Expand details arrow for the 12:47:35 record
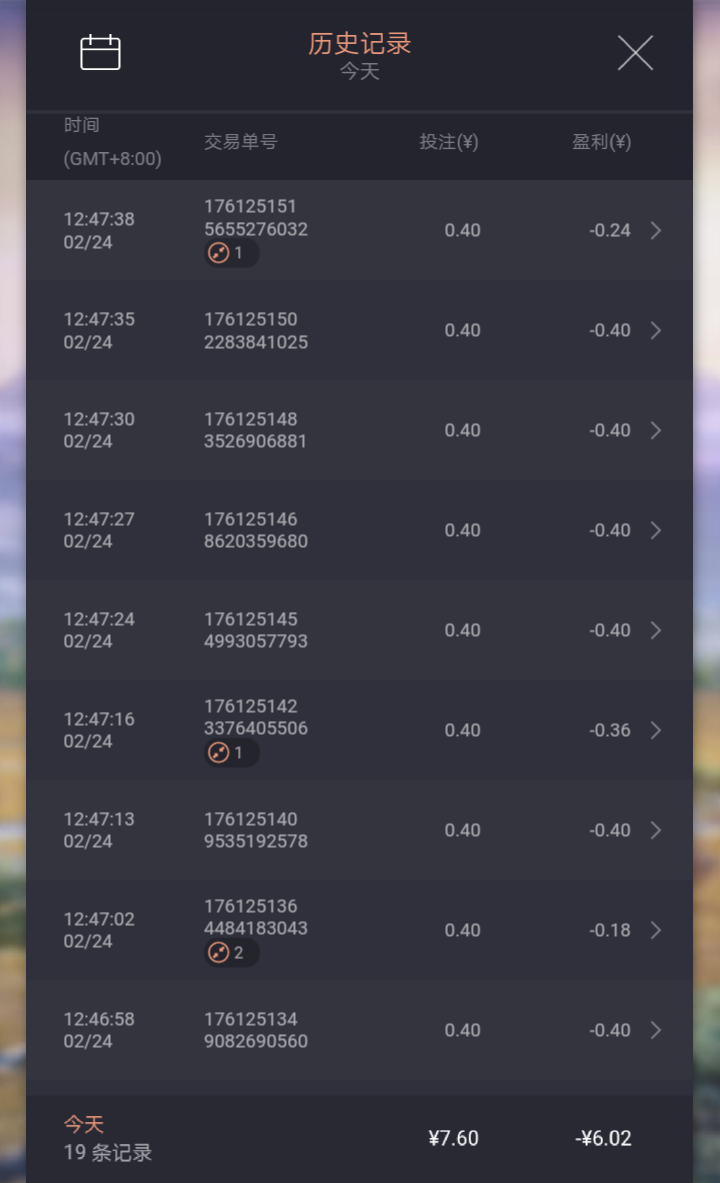This screenshot has width=720, height=1183. (x=656, y=331)
